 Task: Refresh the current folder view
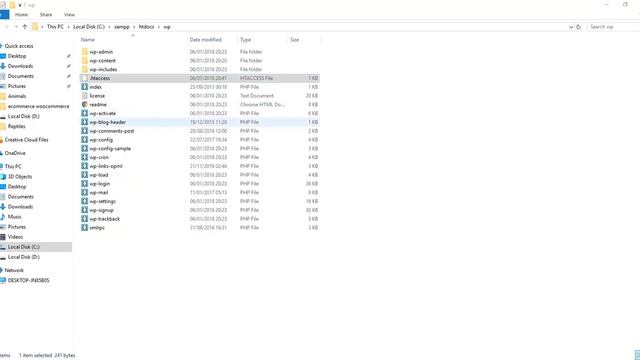coord(578,27)
